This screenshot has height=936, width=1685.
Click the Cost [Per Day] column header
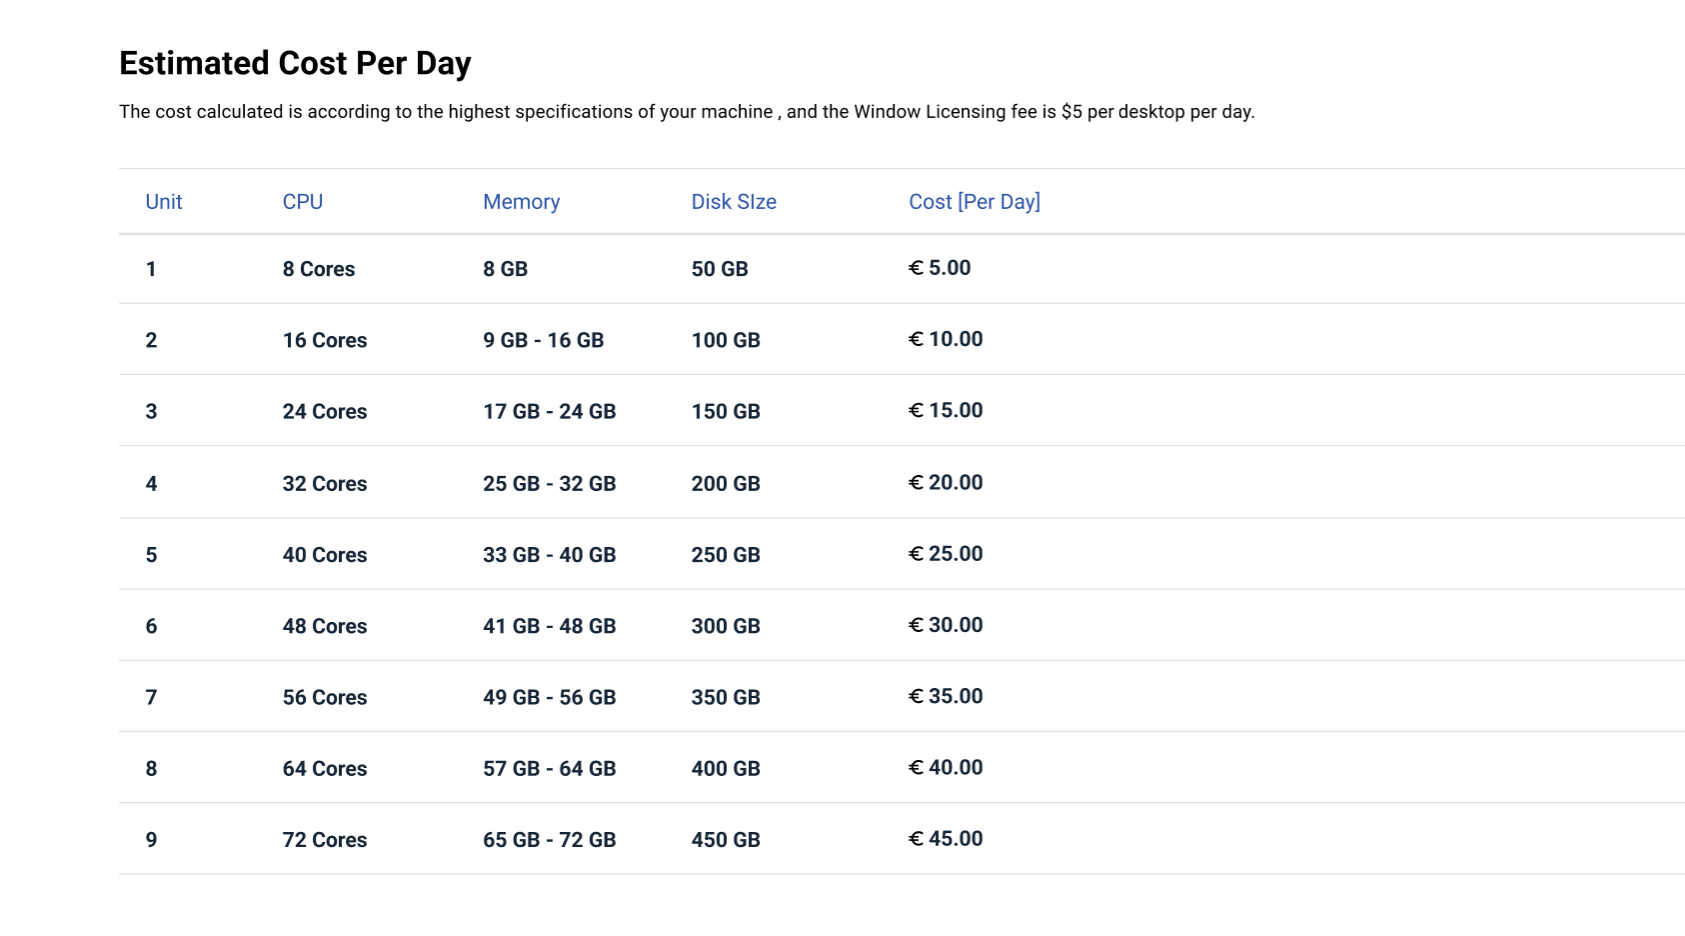(x=974, y=201)
